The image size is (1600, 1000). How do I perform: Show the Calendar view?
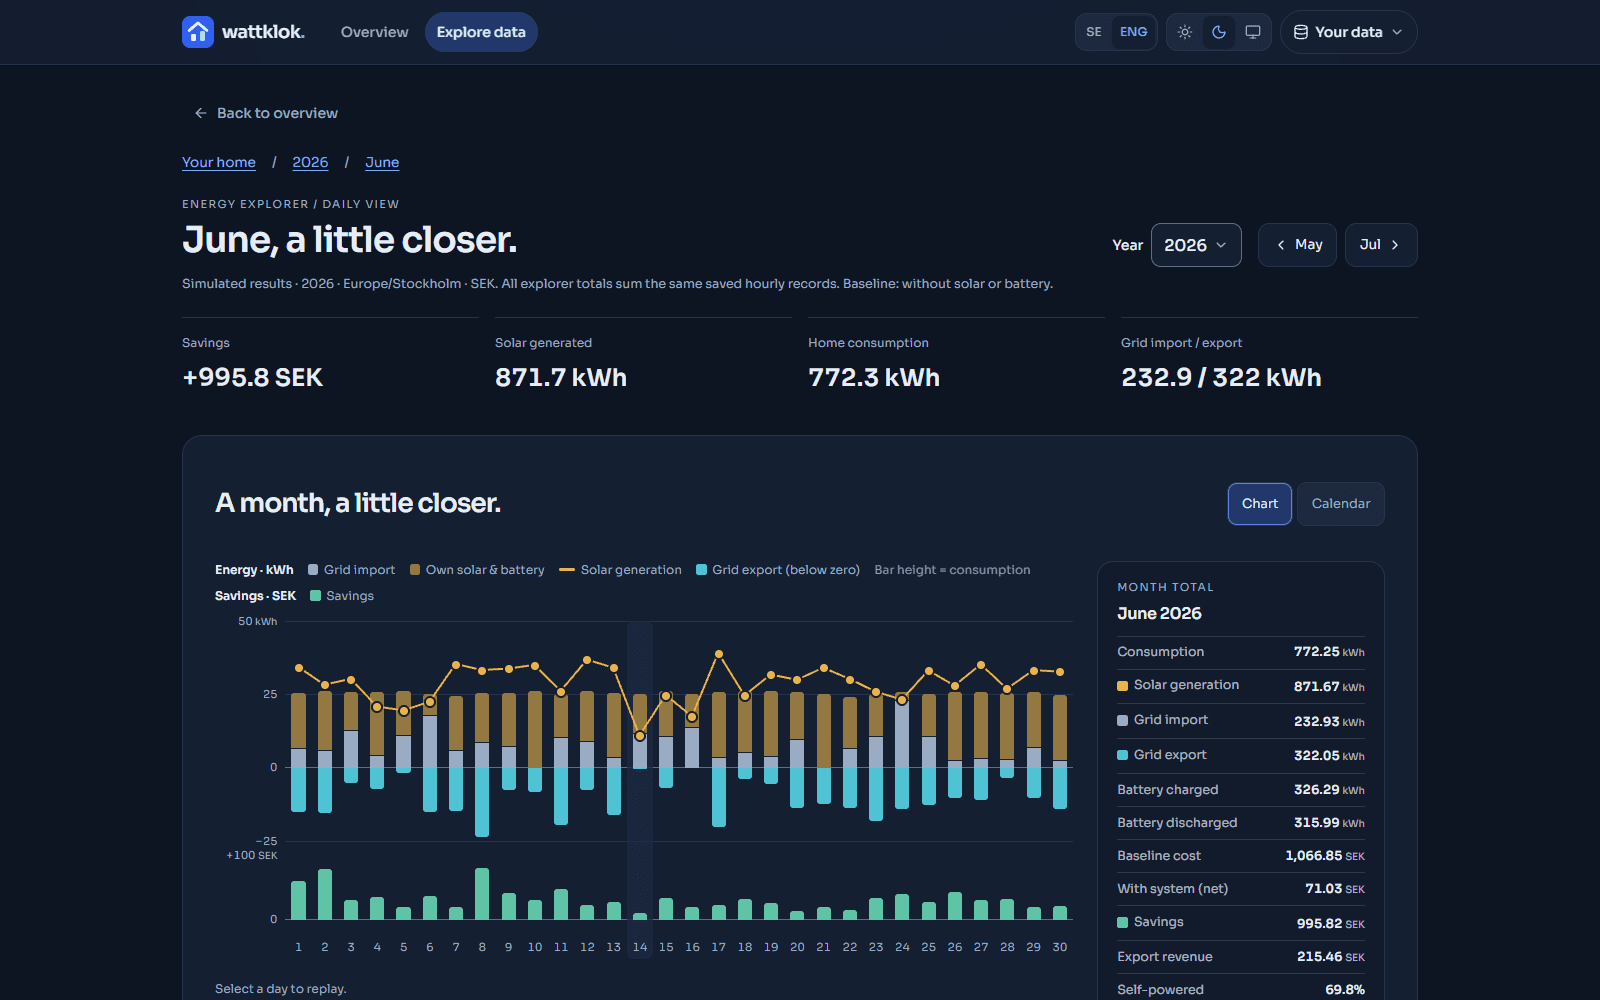click(1341, 504)
